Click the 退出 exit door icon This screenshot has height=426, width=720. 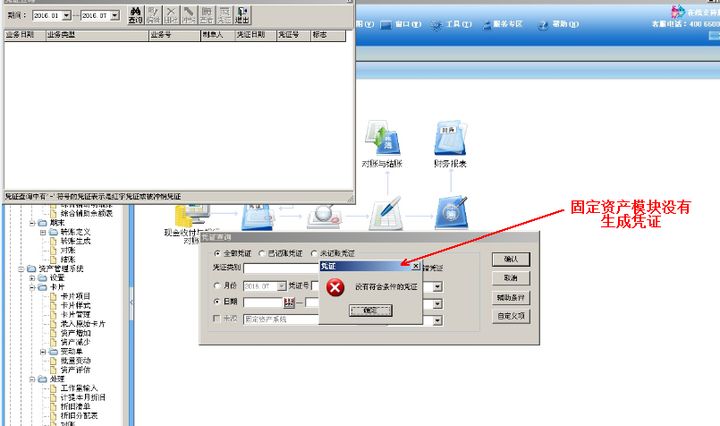pos(242,15)
